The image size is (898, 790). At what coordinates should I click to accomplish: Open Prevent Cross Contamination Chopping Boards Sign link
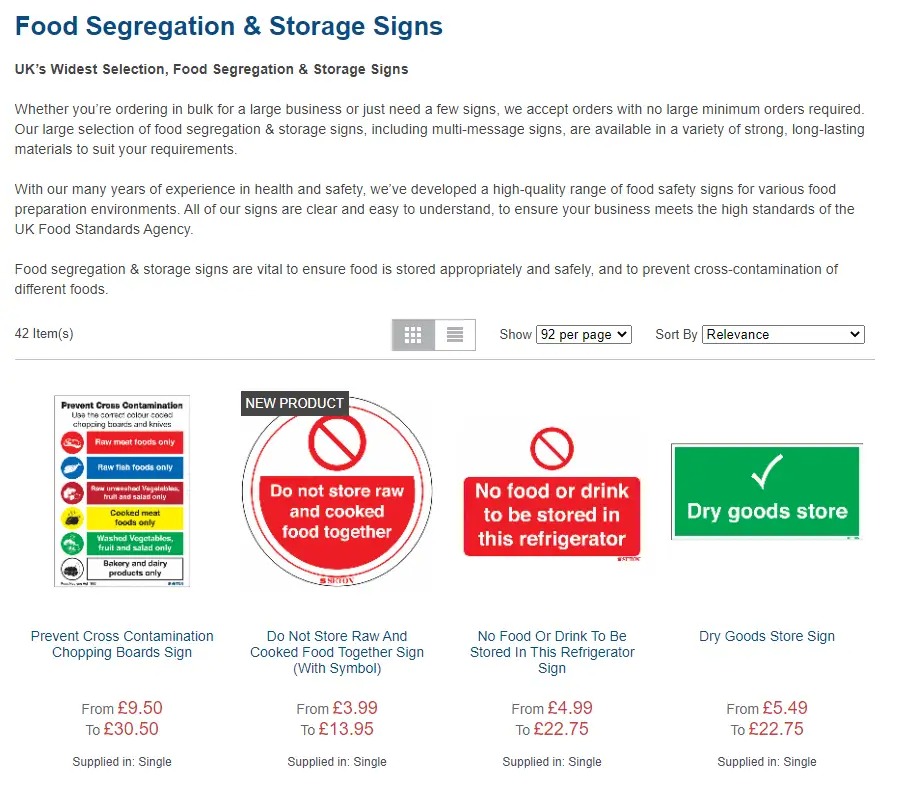point(122,644)
